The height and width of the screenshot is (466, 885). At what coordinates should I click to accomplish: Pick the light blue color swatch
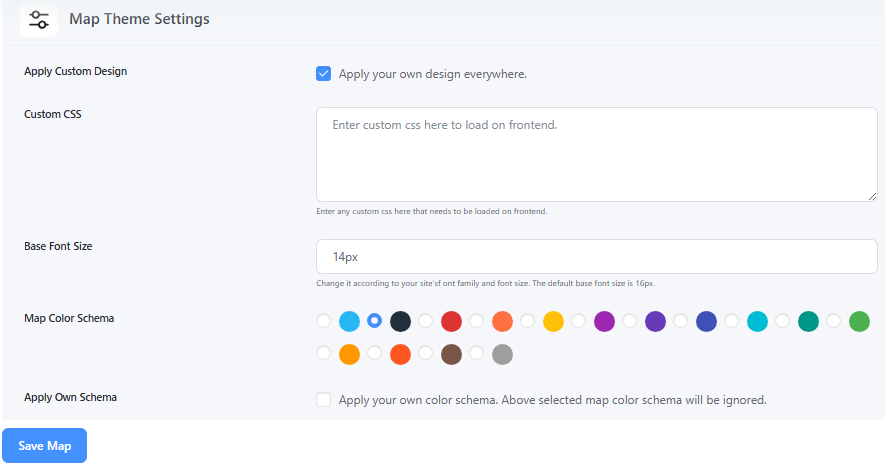click(349, 321)
